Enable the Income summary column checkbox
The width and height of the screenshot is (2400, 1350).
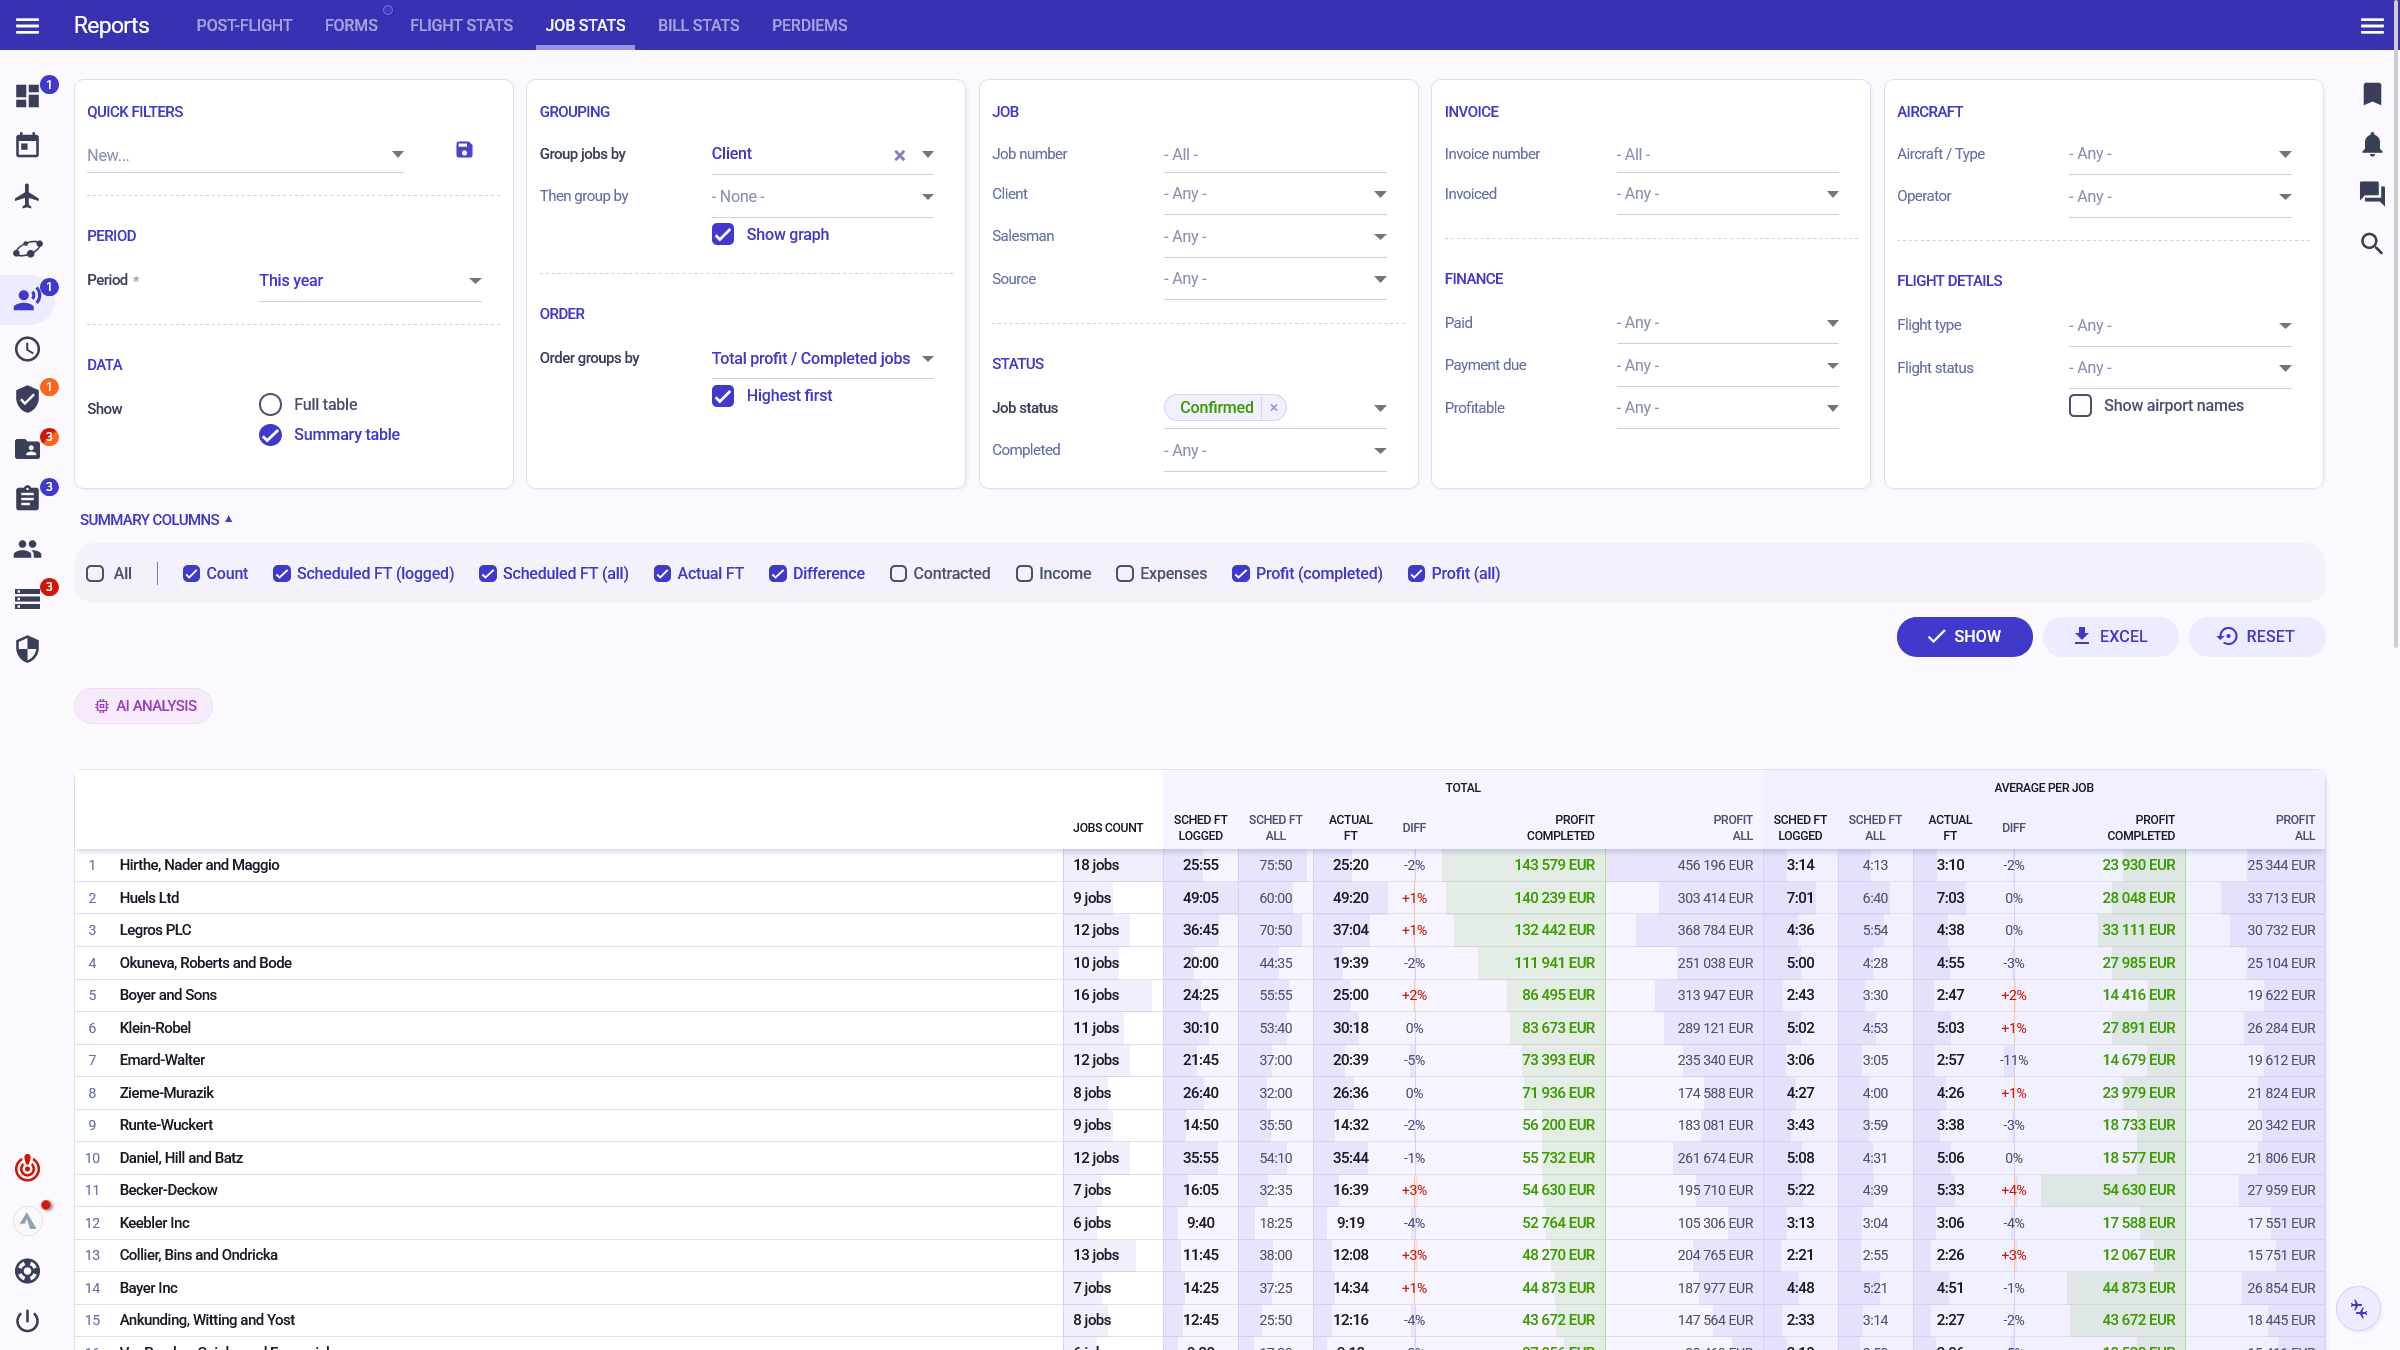coord(1024,573)
